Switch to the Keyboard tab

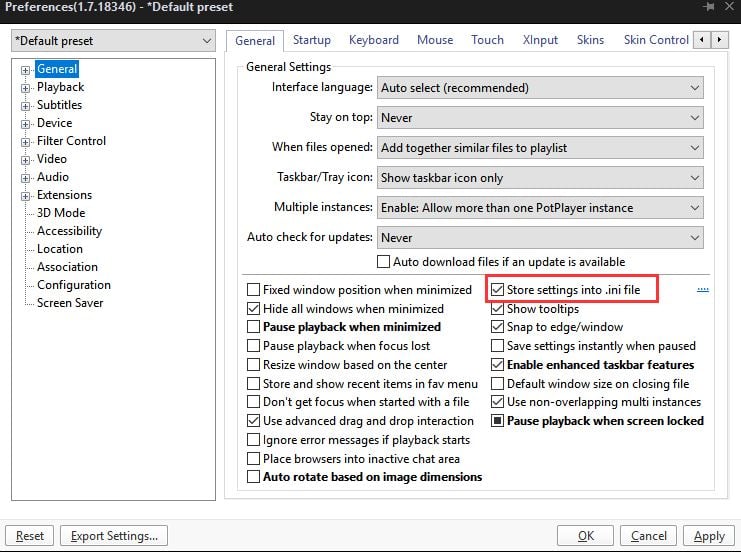coord(374,40)
